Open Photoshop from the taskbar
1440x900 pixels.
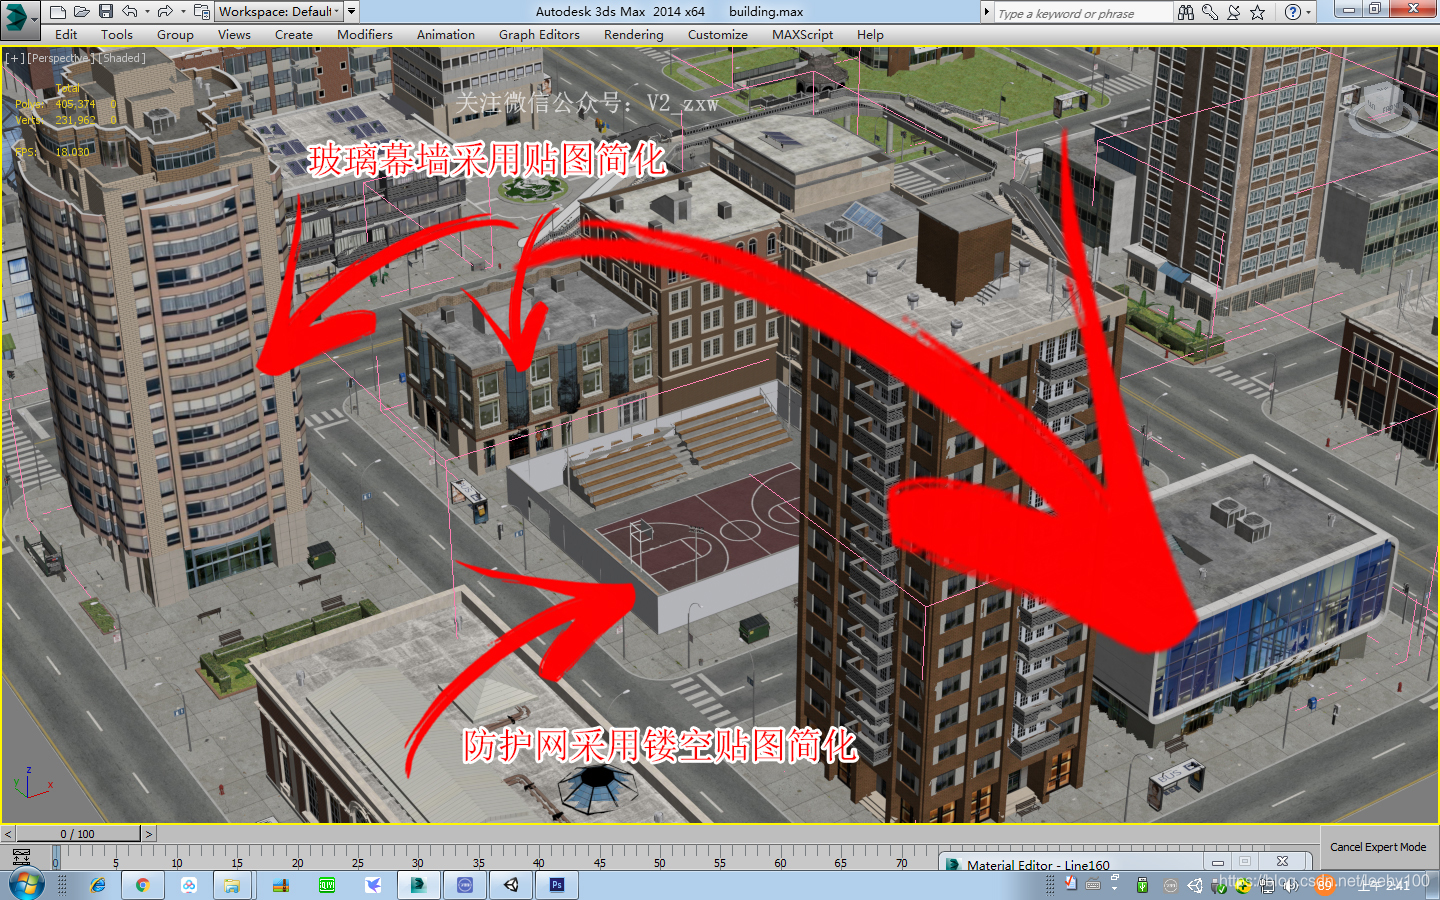[557, 885]
